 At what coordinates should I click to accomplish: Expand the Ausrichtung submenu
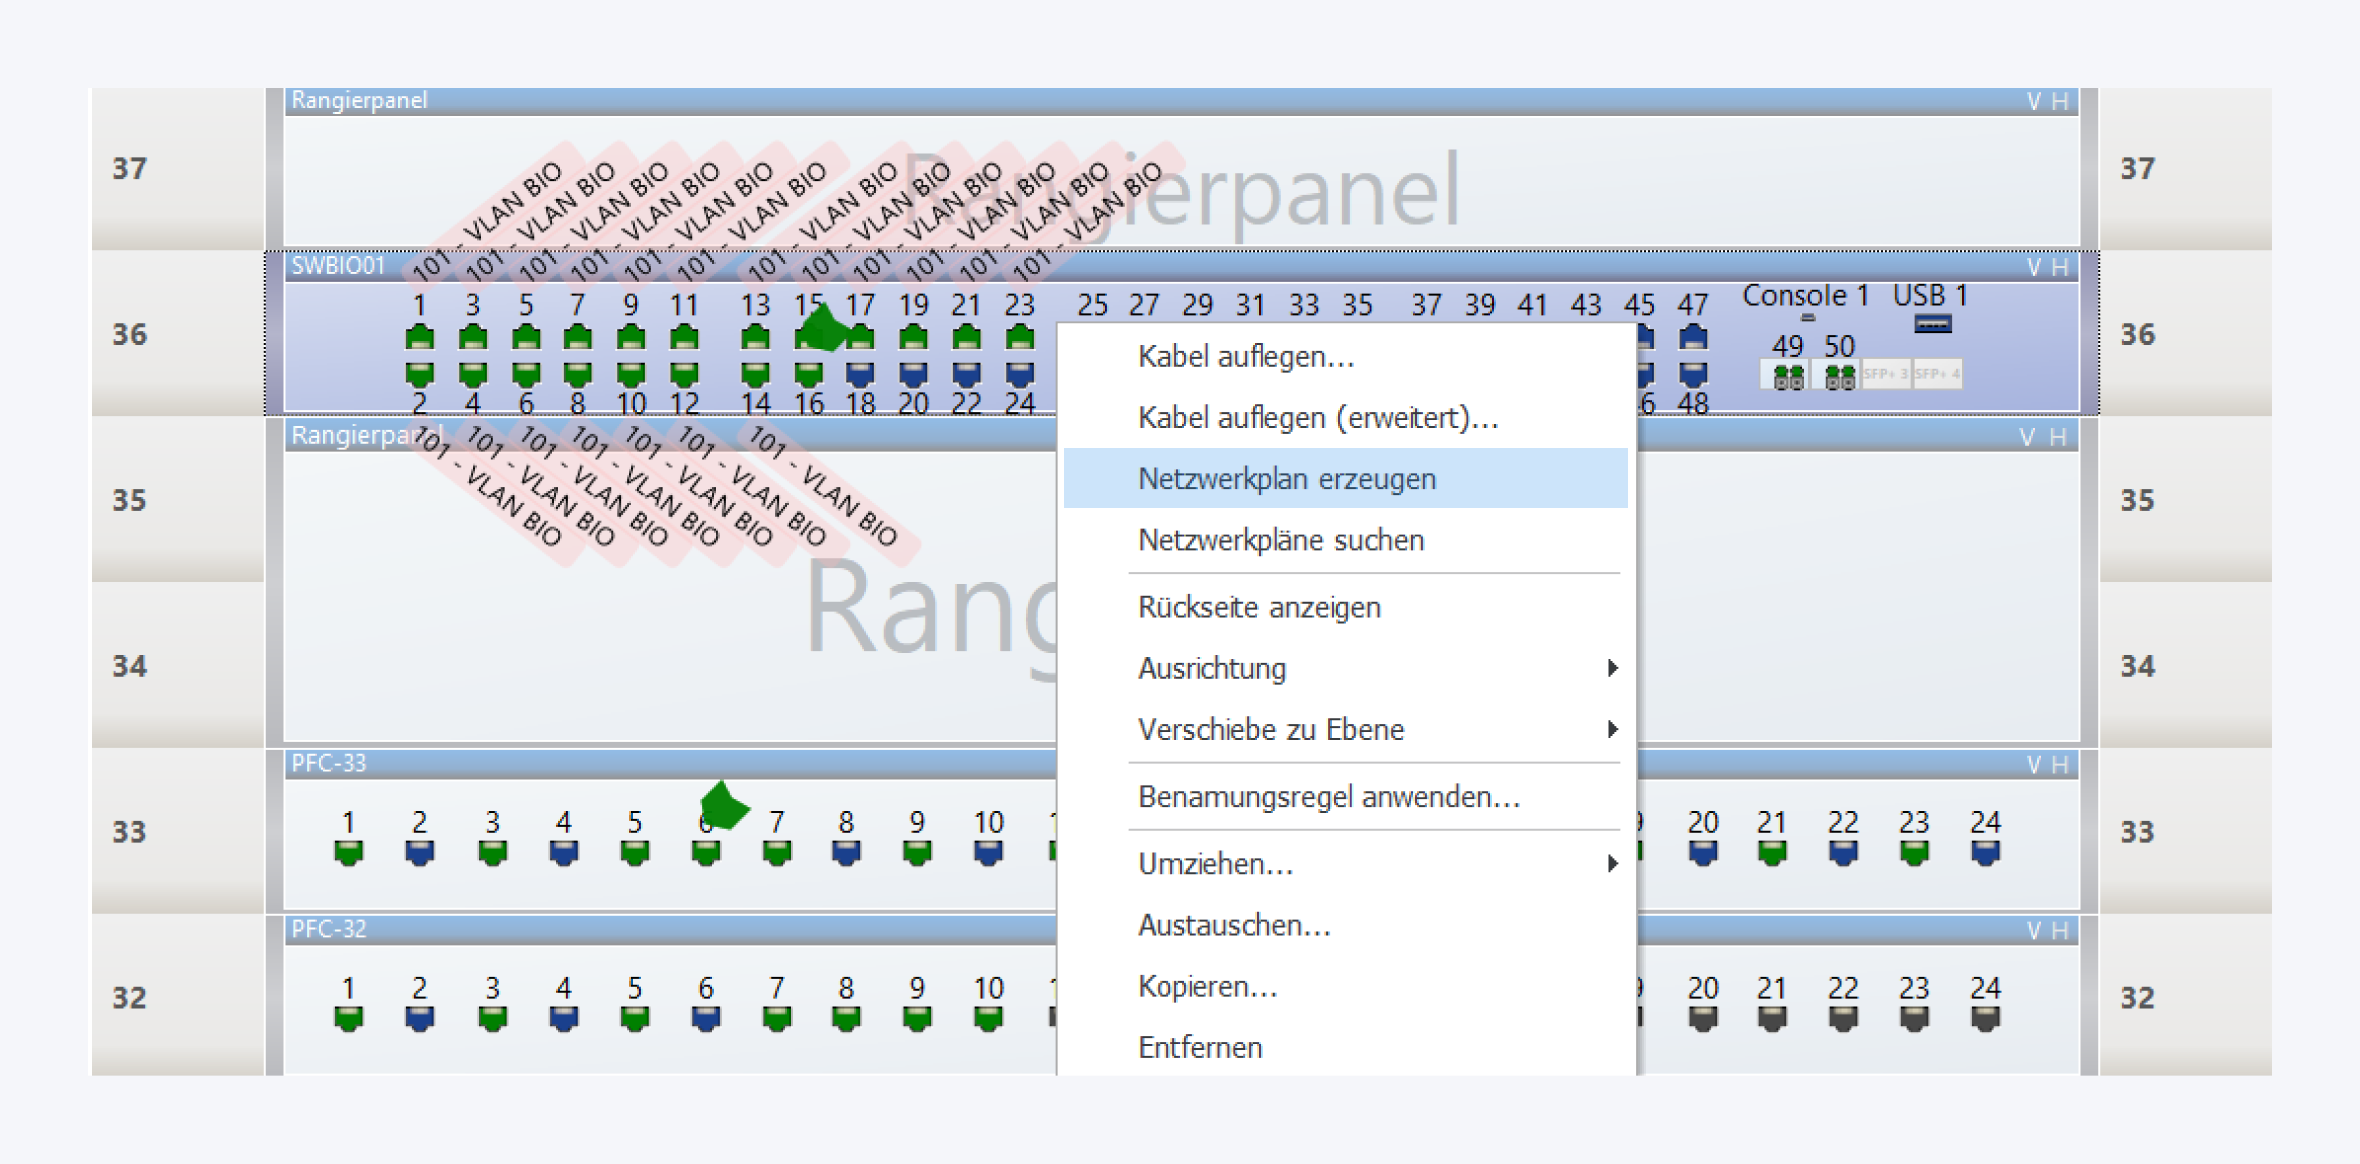coord(1211,668)
